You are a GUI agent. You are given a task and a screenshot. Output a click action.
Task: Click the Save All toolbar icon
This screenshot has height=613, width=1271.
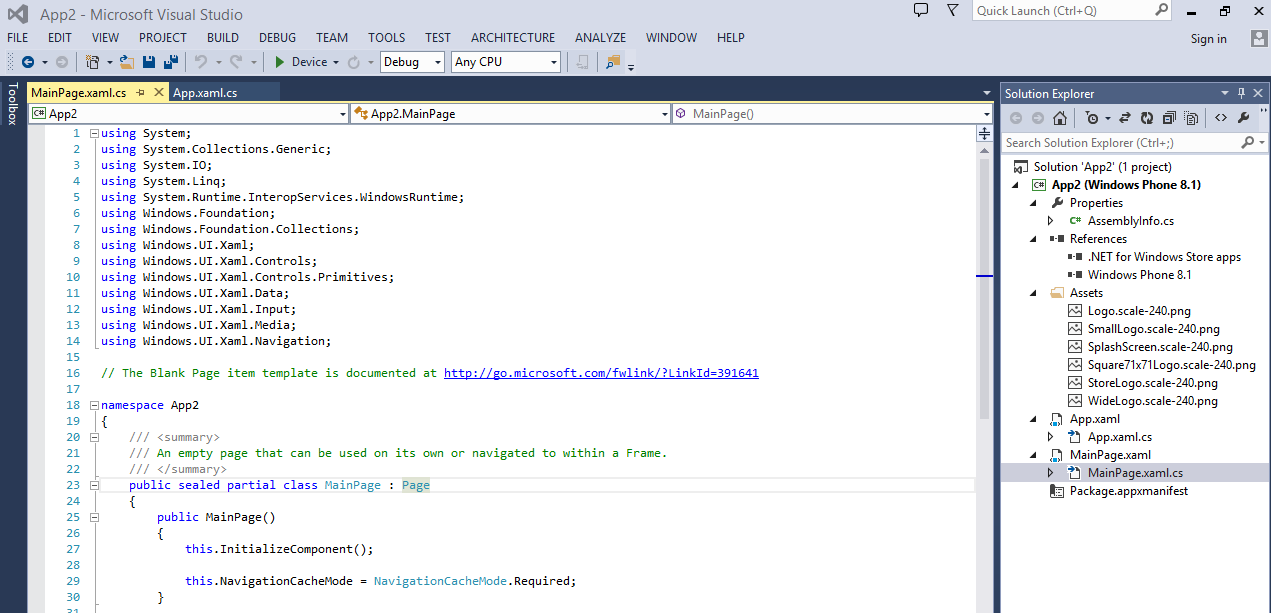click(169, 62)
